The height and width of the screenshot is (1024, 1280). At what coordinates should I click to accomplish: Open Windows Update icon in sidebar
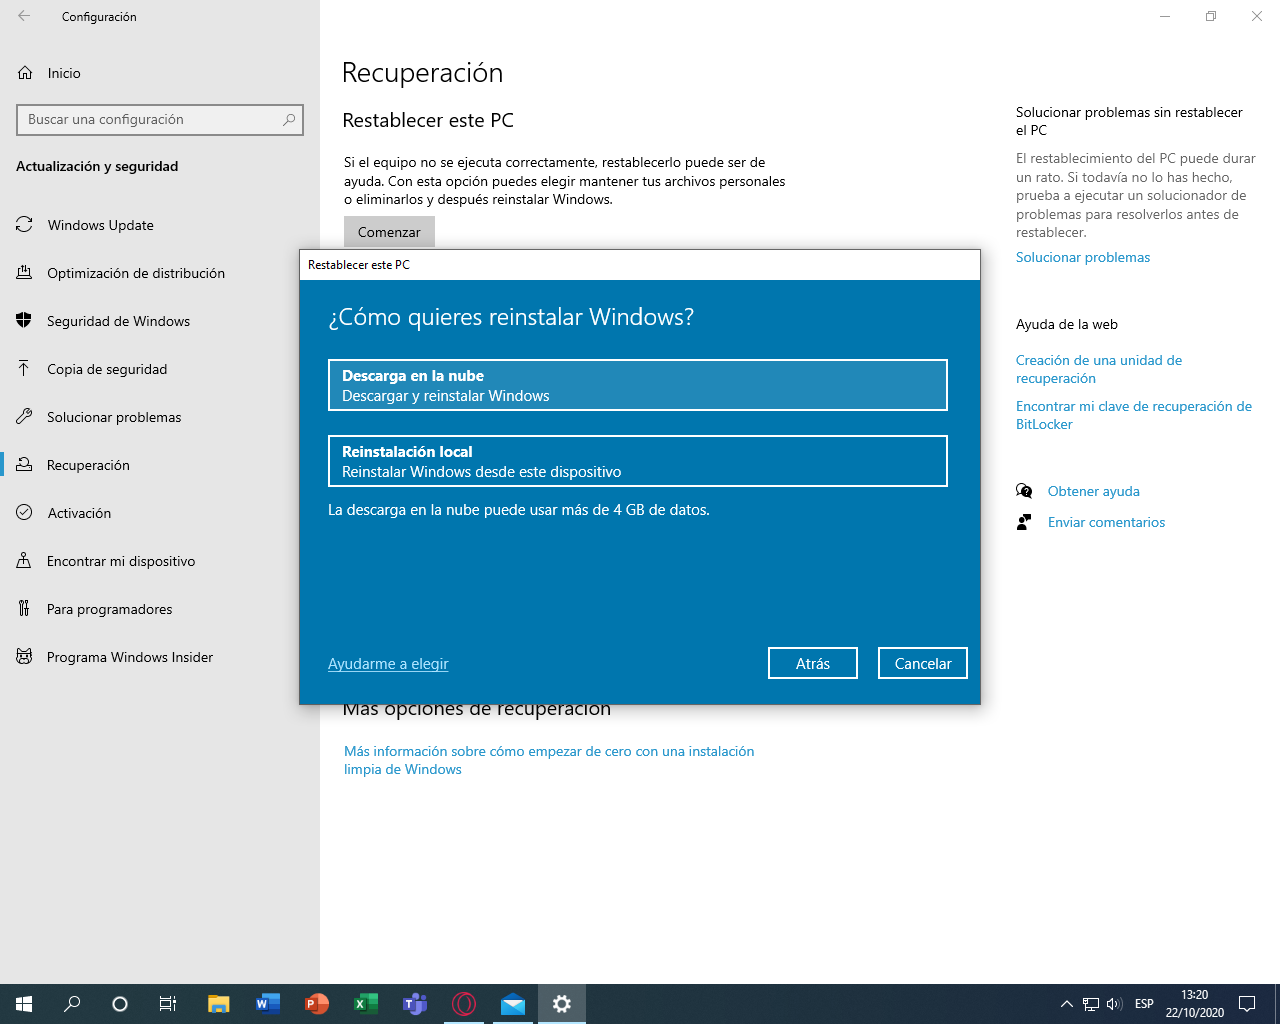coord(24,225)
